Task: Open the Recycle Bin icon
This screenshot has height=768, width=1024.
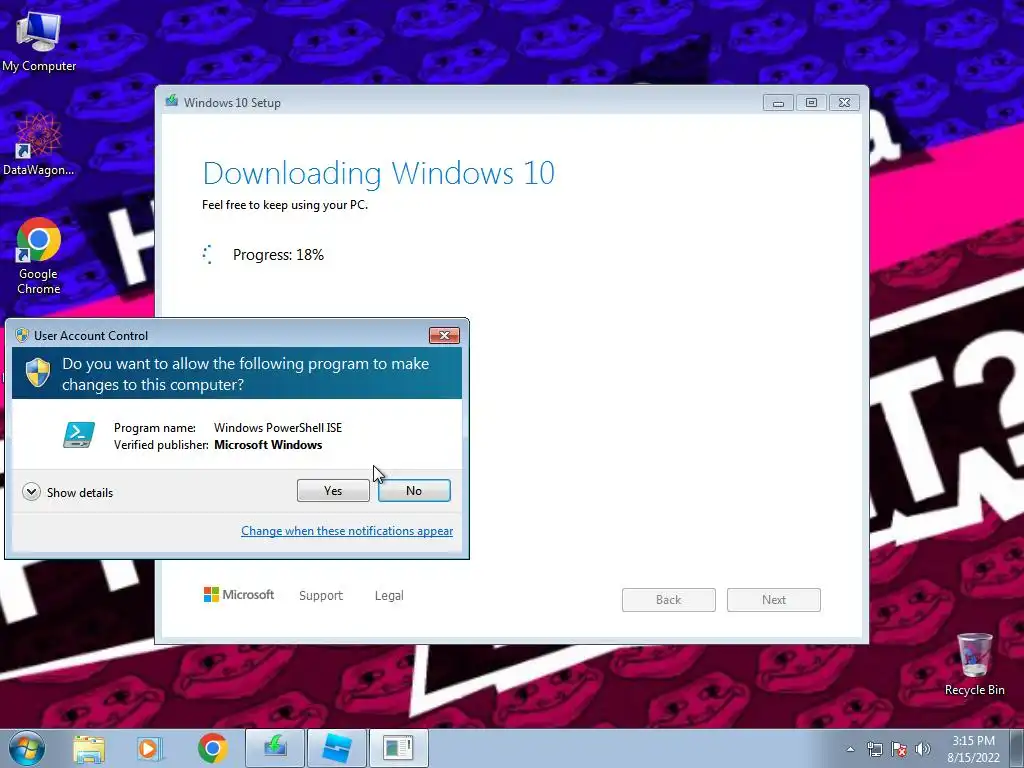Action: [974, 664]
